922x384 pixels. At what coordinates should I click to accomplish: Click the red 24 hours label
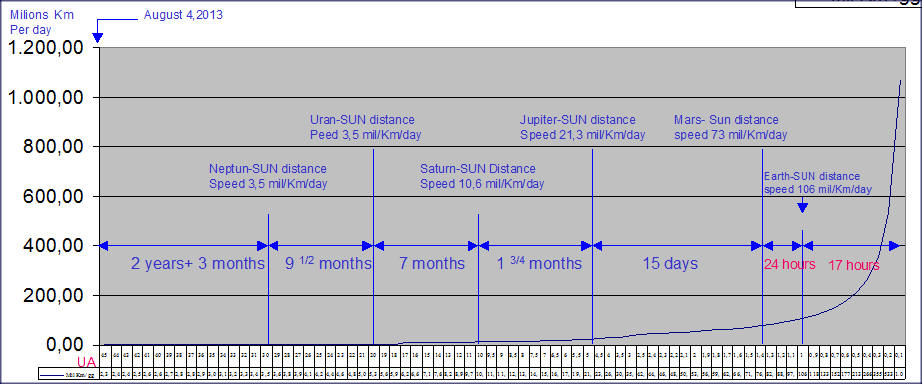tap(790, 265)
